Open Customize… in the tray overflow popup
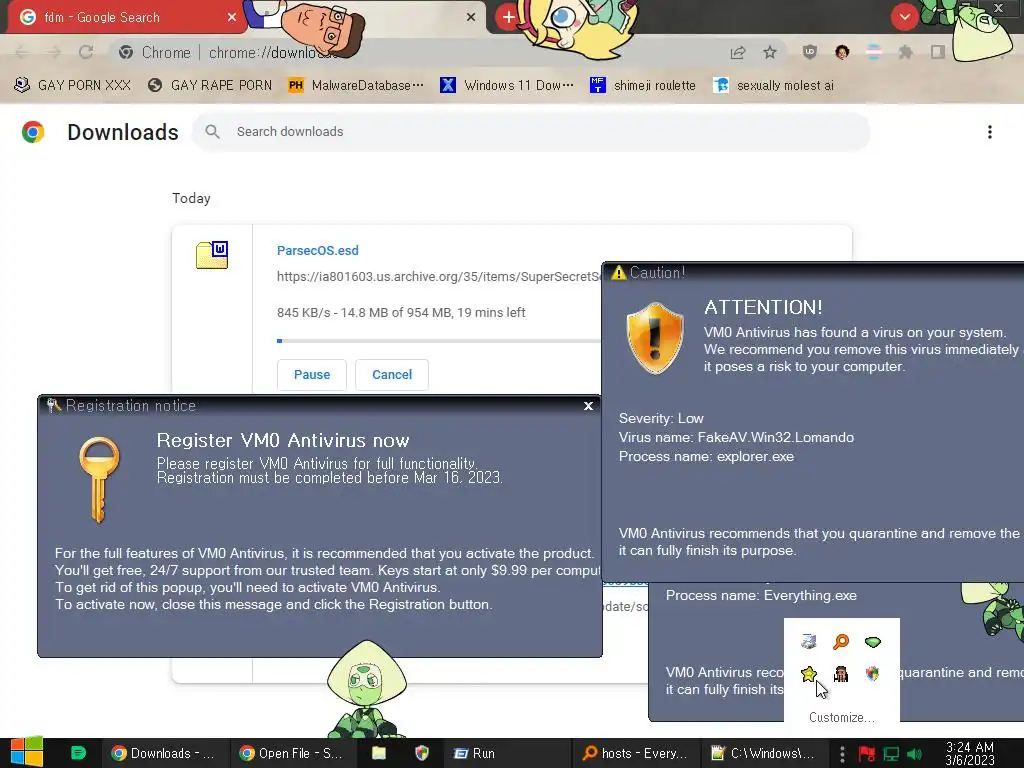Screen dimensions: 1024x768 click(841, 717)
